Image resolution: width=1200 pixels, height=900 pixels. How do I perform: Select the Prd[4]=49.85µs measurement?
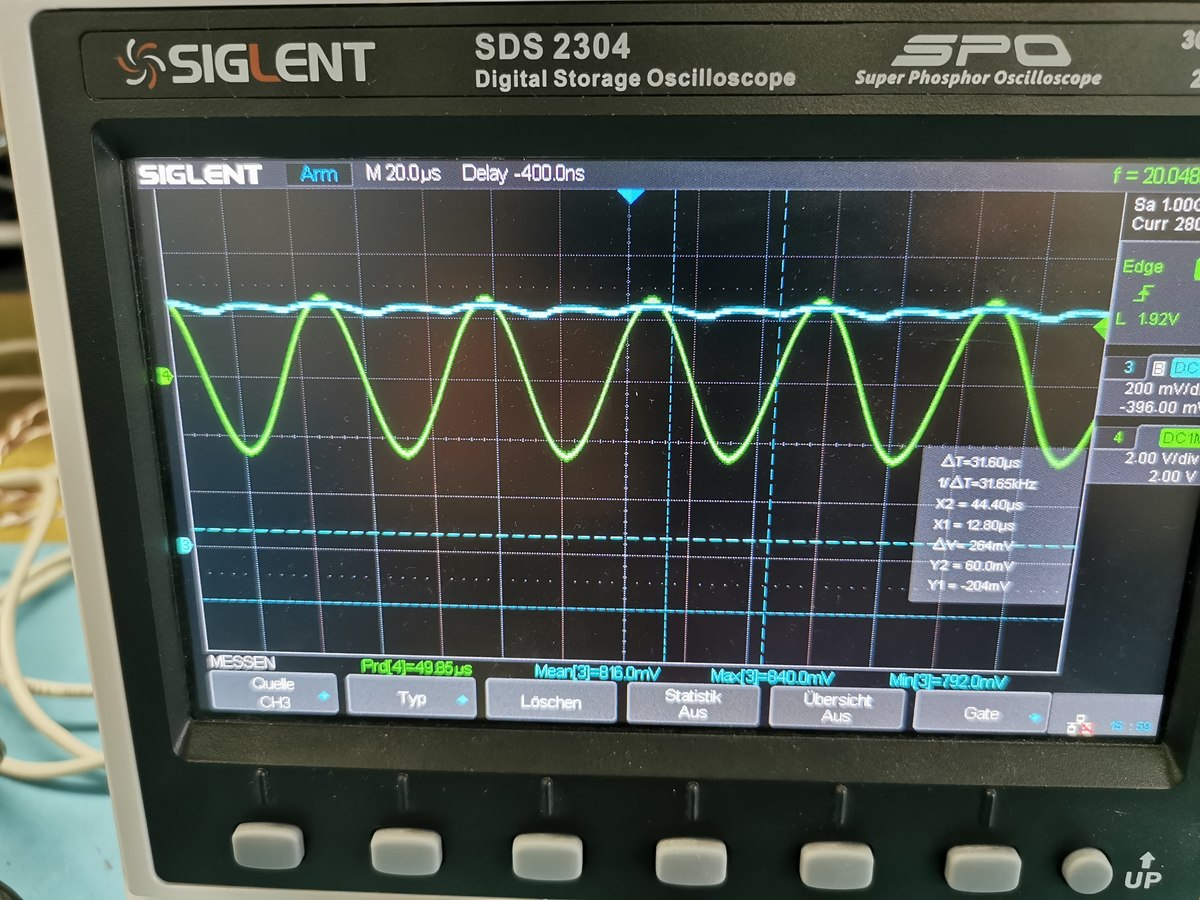coord(416,666)
